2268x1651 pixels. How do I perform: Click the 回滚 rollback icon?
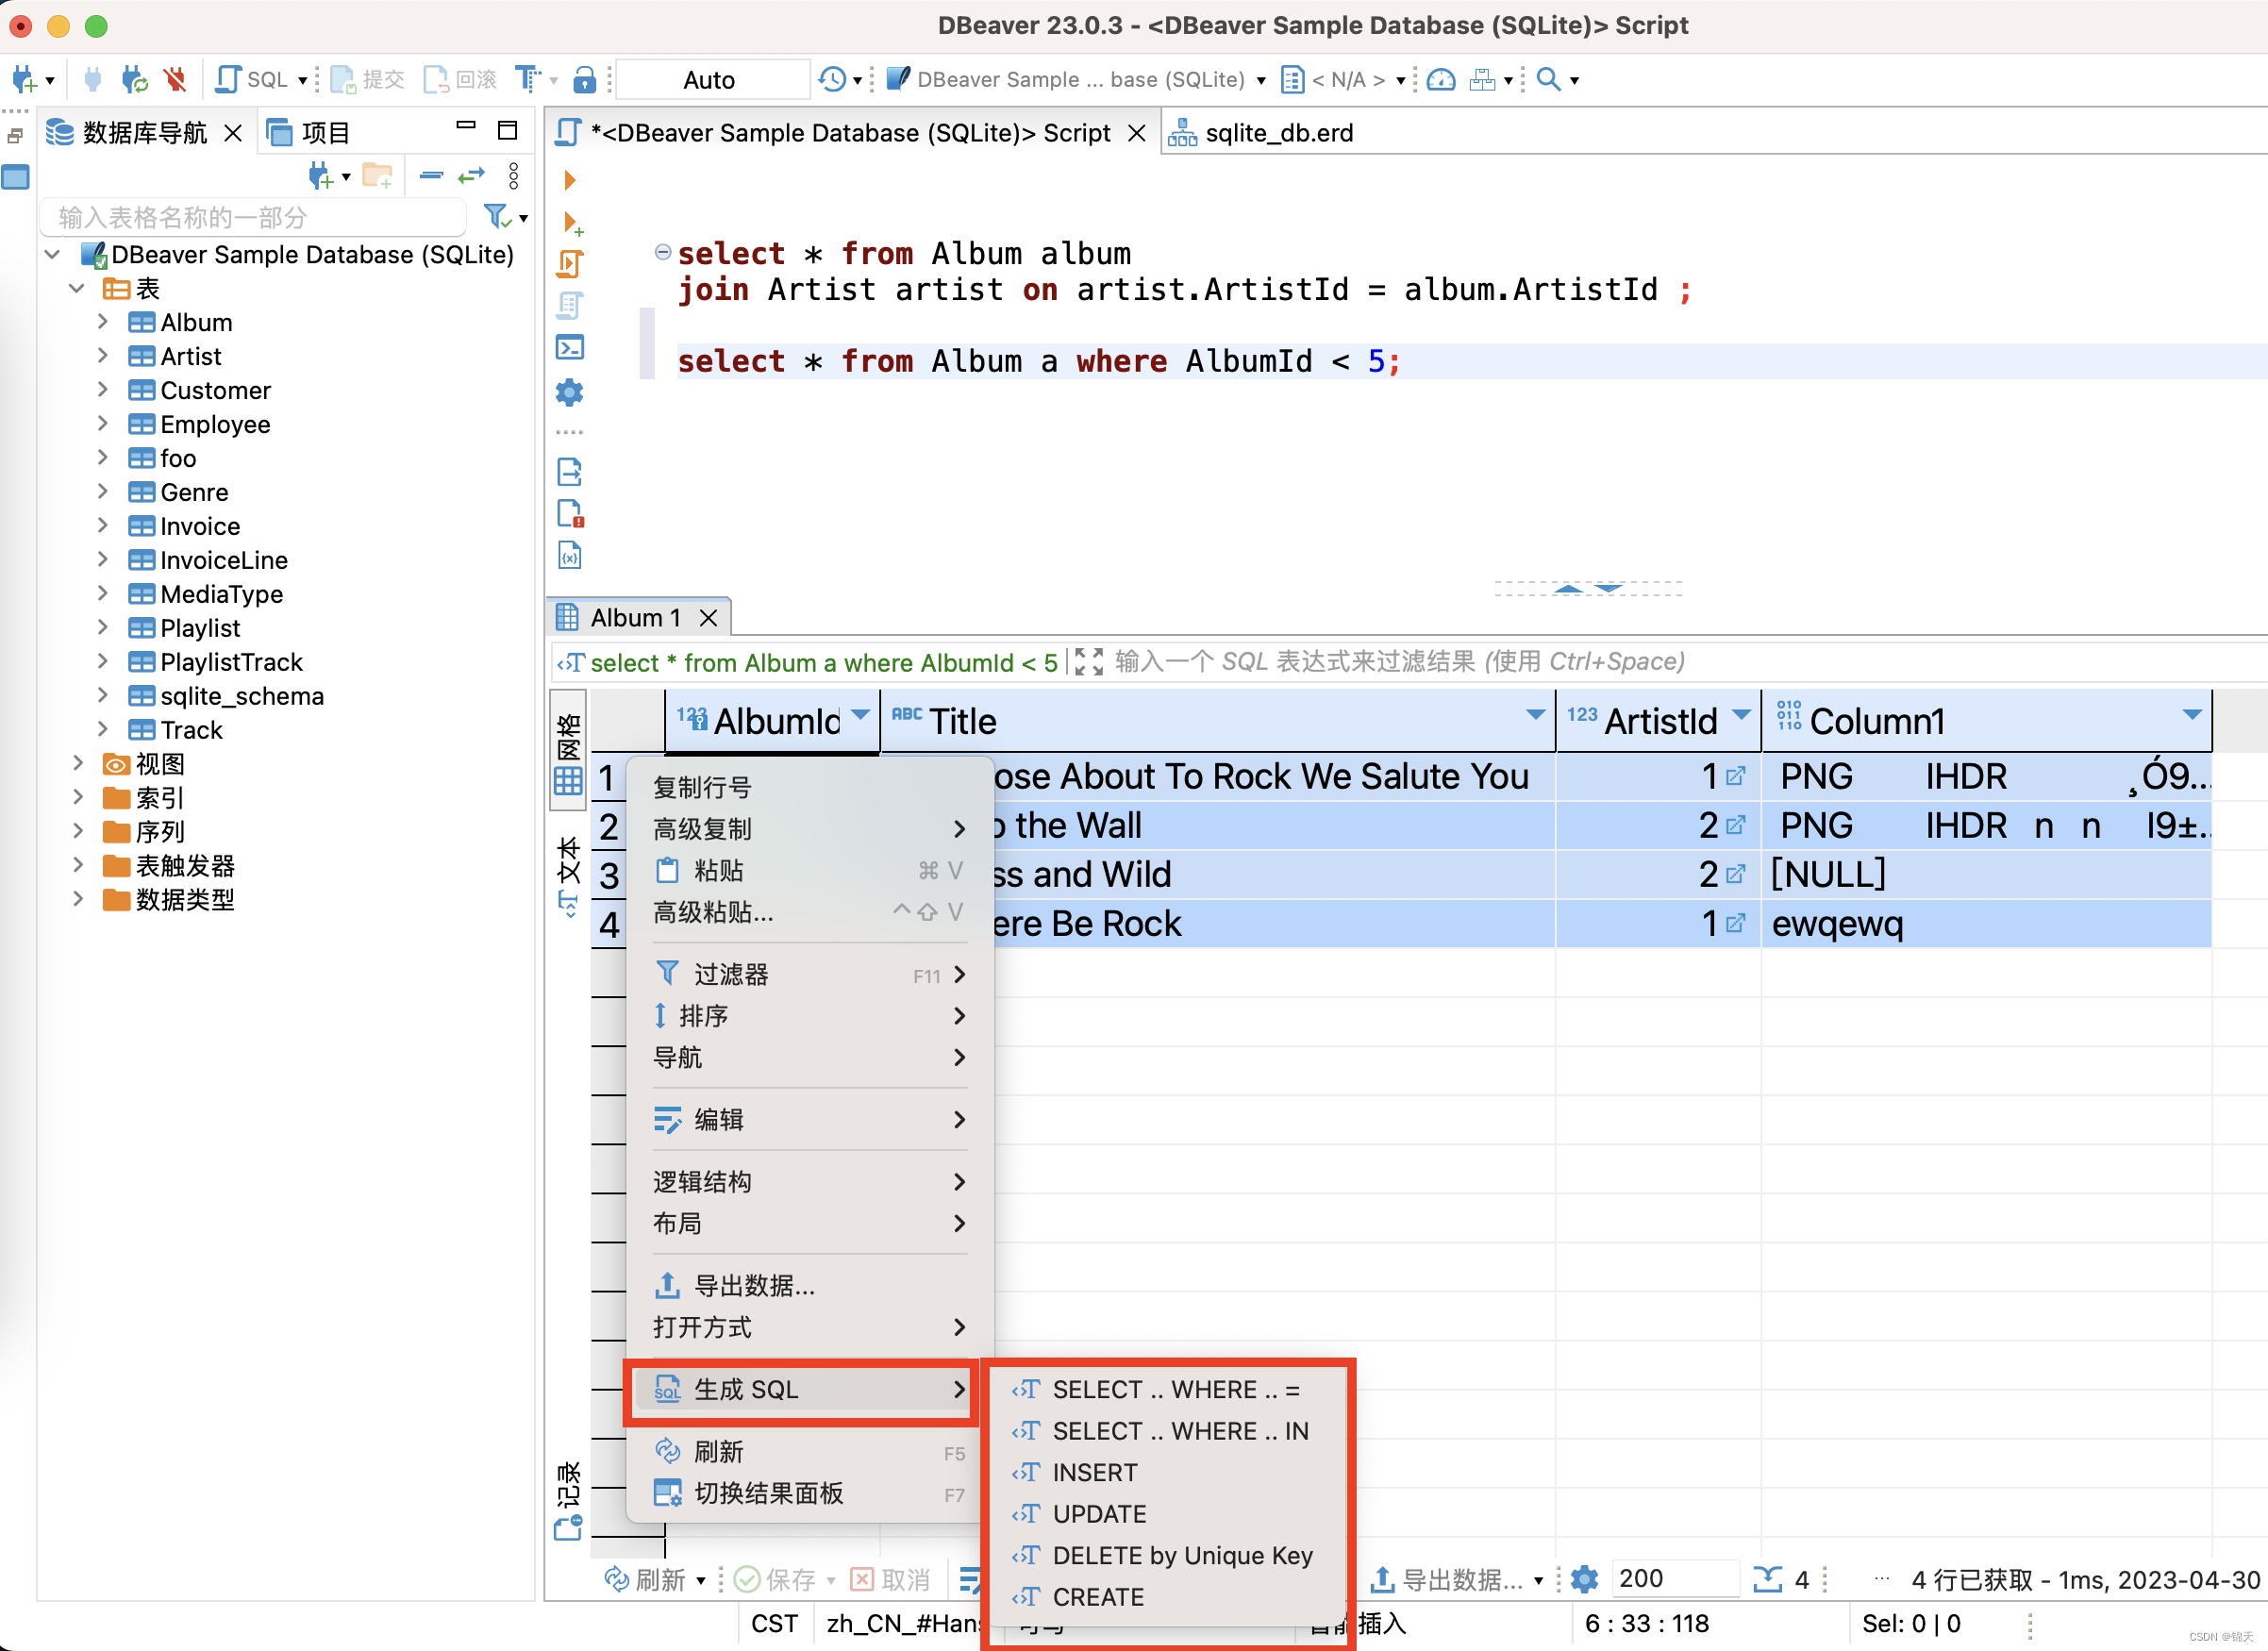(436, 79)
